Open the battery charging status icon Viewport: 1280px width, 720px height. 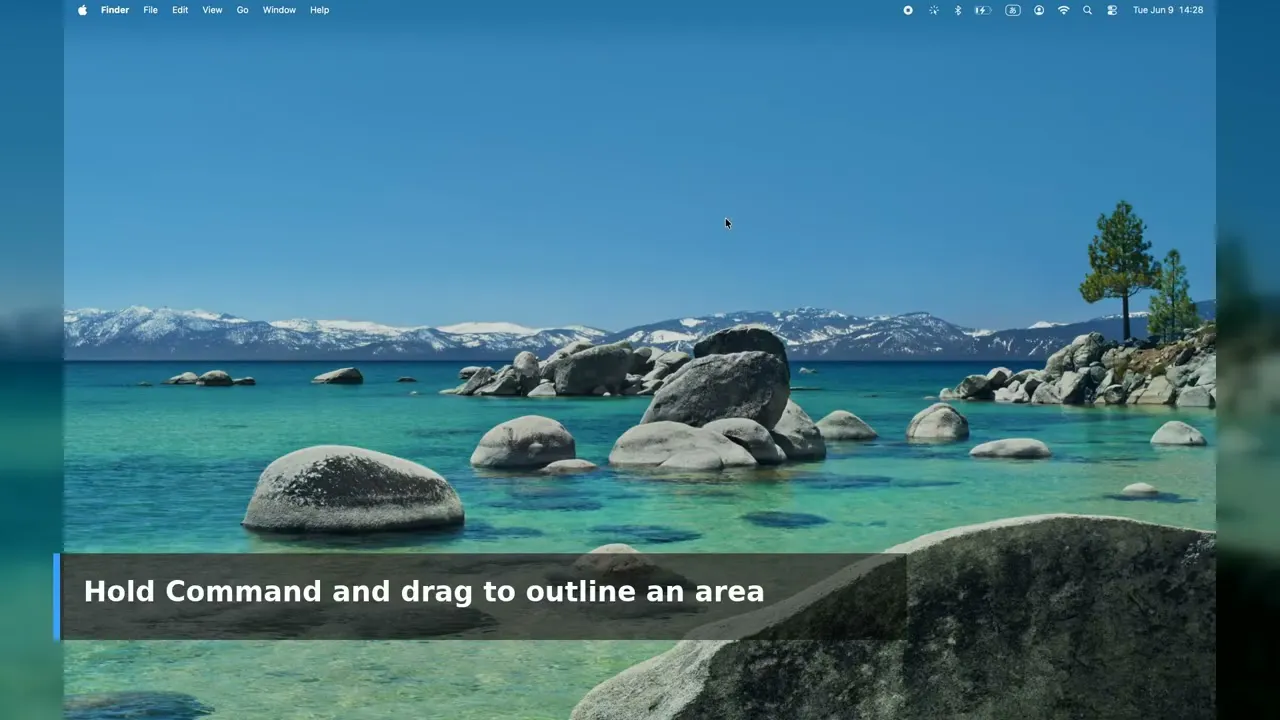983,10
